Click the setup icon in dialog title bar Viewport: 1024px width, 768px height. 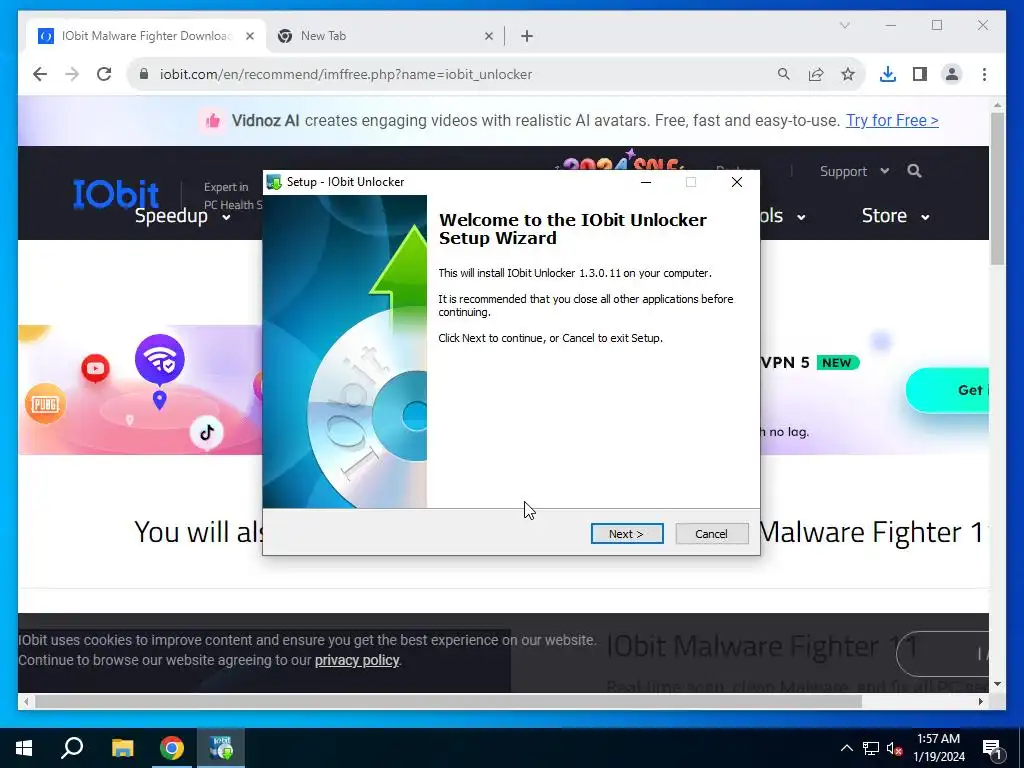point(274,182)
